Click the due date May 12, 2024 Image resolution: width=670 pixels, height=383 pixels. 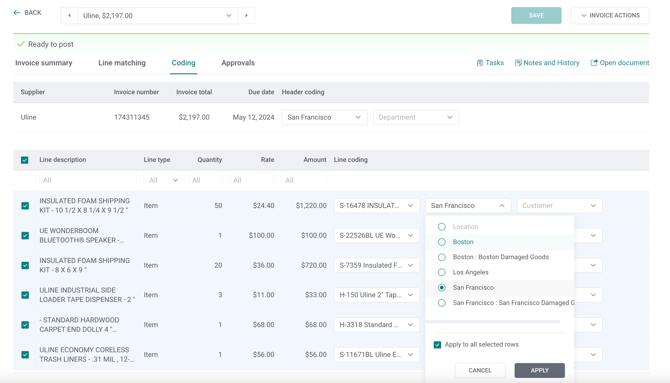point(253,117)
